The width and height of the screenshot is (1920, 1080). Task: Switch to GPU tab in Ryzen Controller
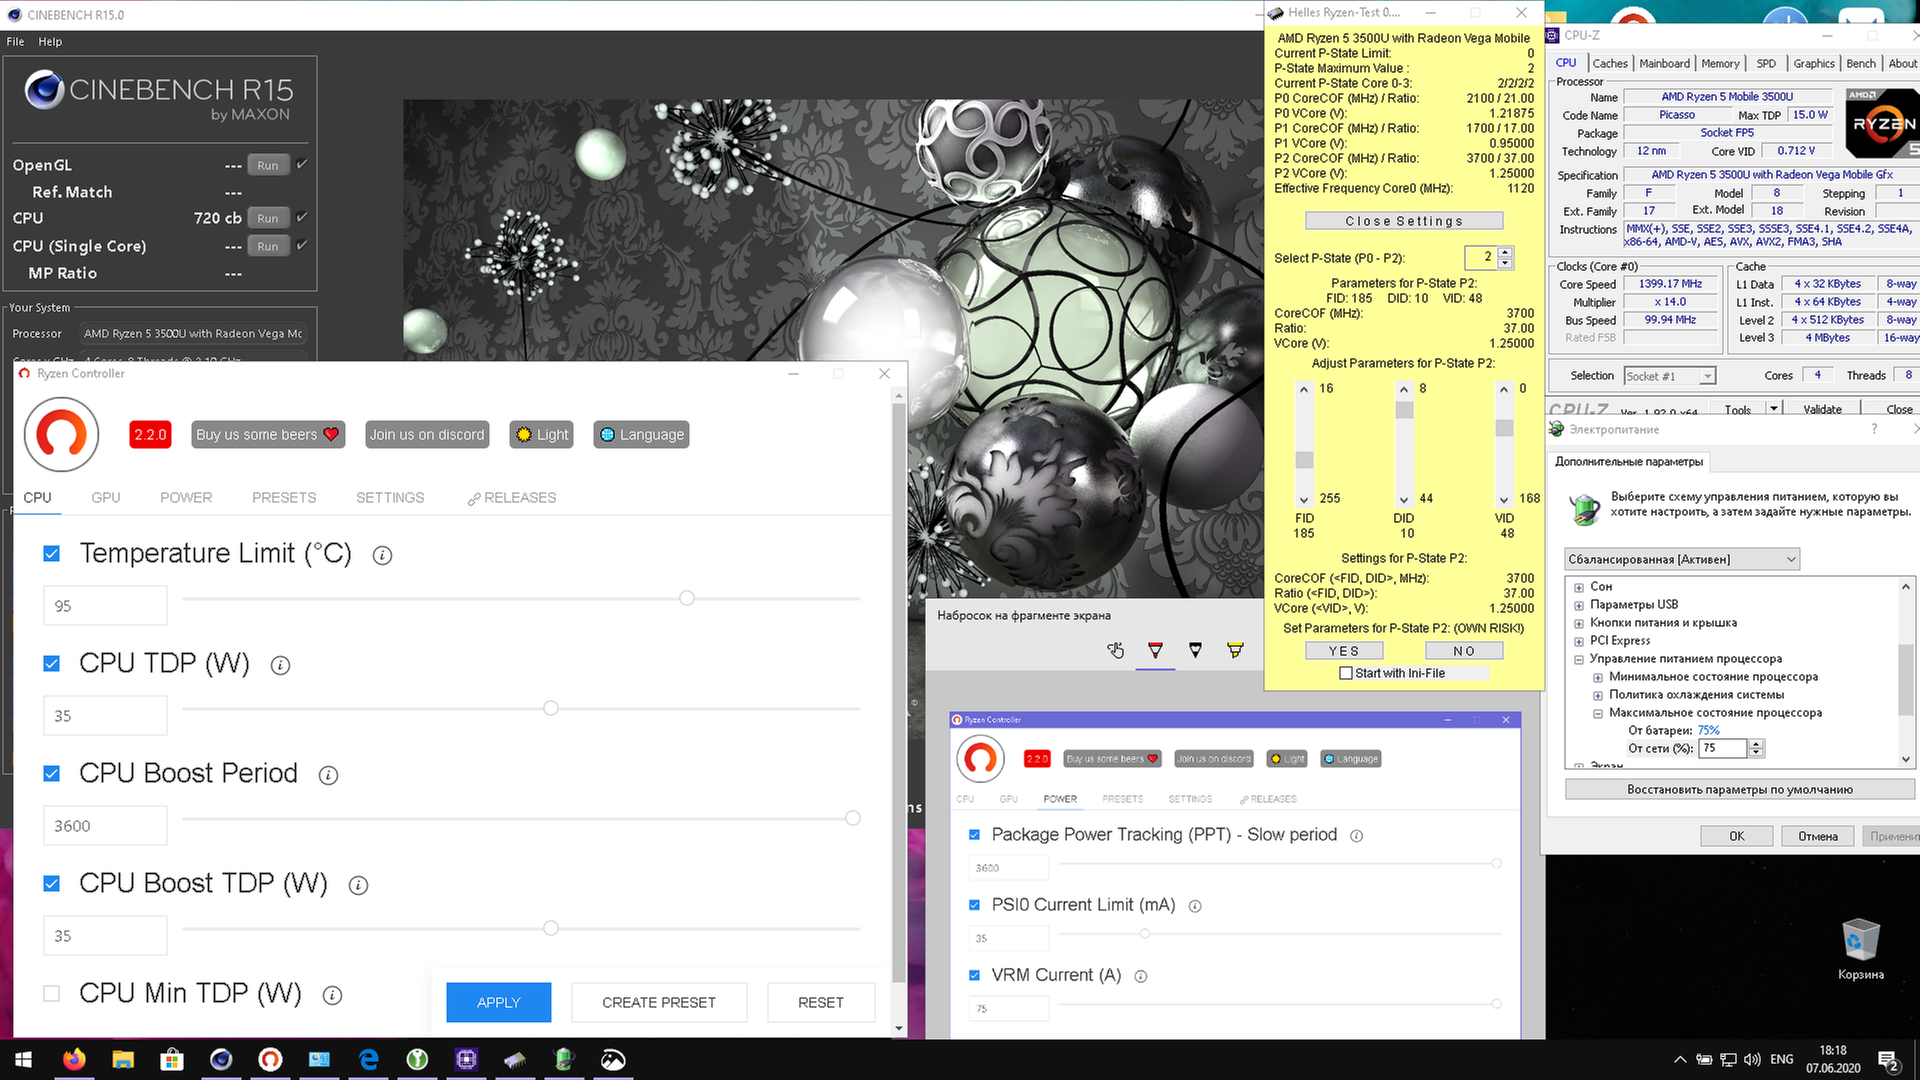pos(106,498)
